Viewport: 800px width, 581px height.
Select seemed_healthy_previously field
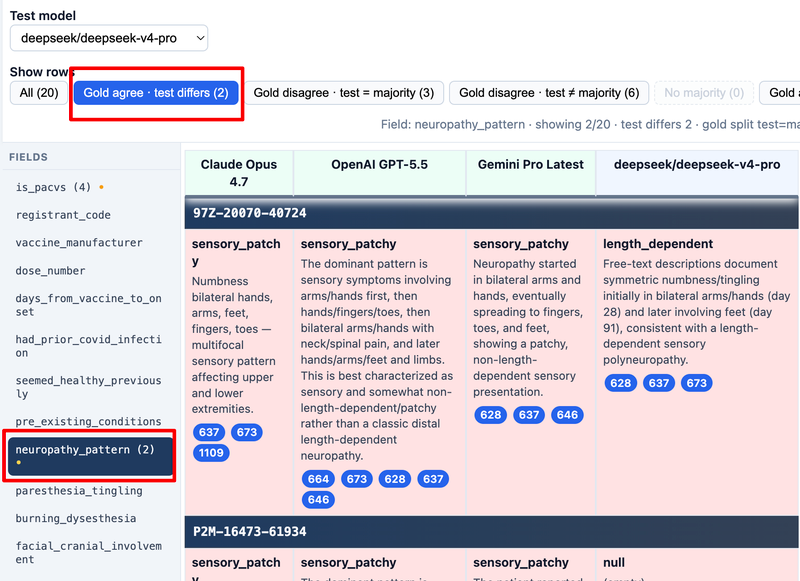pyautogui.click(x=88, y=387)
